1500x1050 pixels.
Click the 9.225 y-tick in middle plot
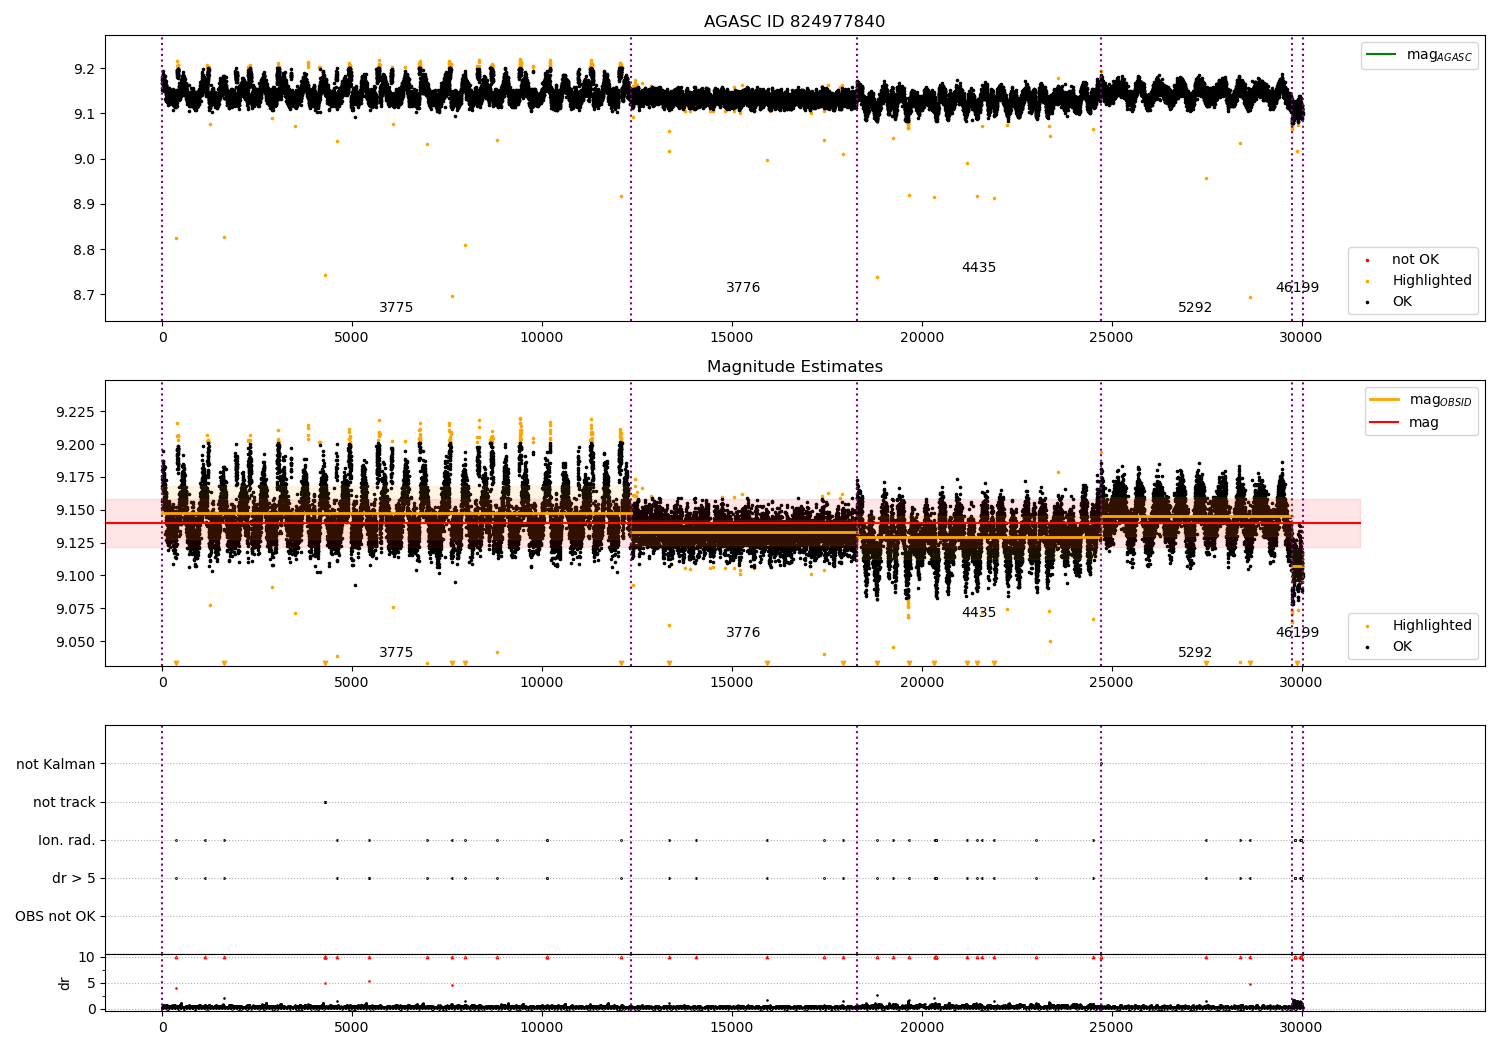[x=76, y=413]
